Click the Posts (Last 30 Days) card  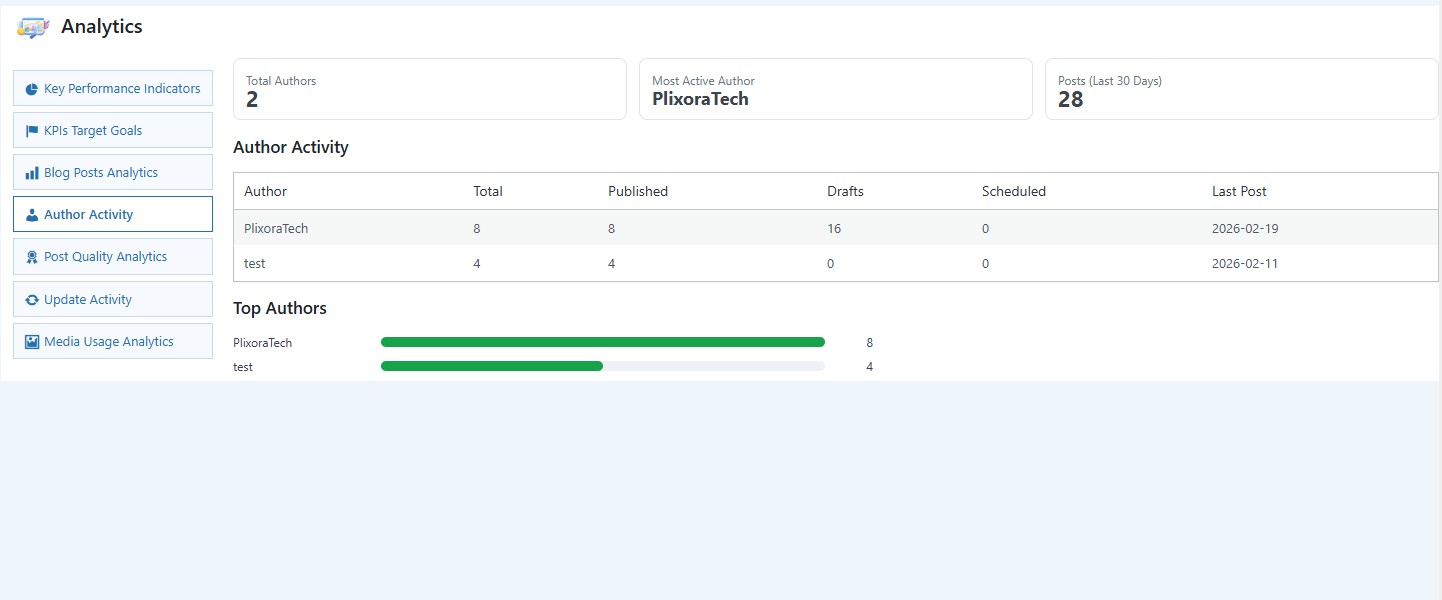click(1241, 89)
